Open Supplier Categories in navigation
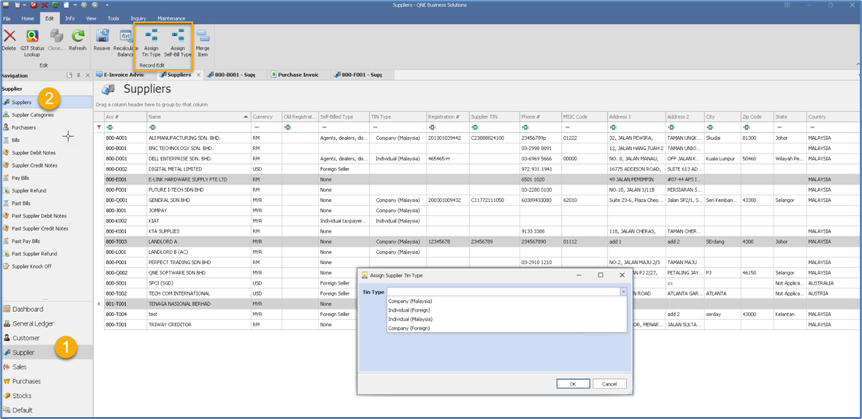The width and height of the screenshot is (862, 419). [x=33, y=115]
